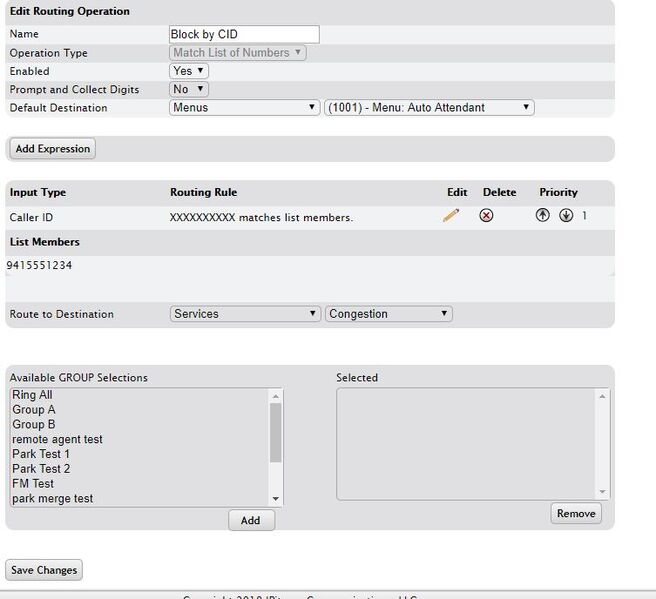The image size is (656, 599).
Task: Click the Remove button under Selected
Action: pyautogui.click(x=575, y=513)
